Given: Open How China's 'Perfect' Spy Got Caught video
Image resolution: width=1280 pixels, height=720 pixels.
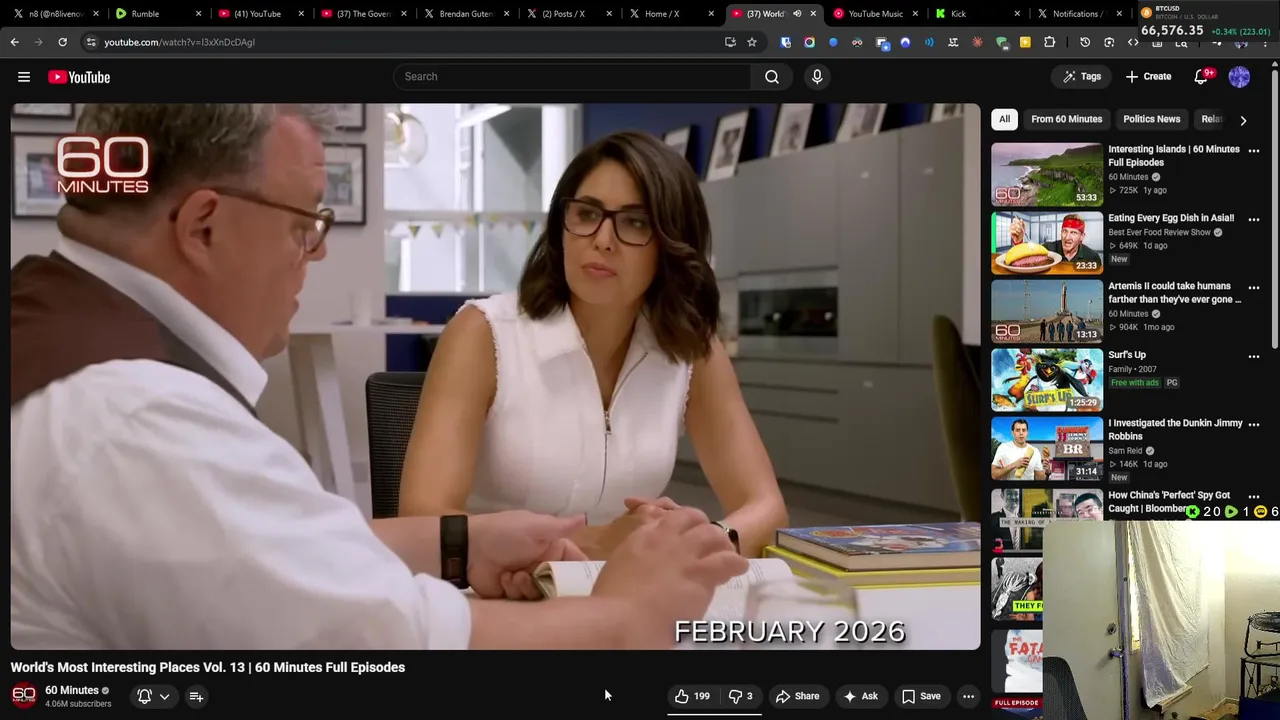Looking at the screenshot, I should tap(1169, 501).
